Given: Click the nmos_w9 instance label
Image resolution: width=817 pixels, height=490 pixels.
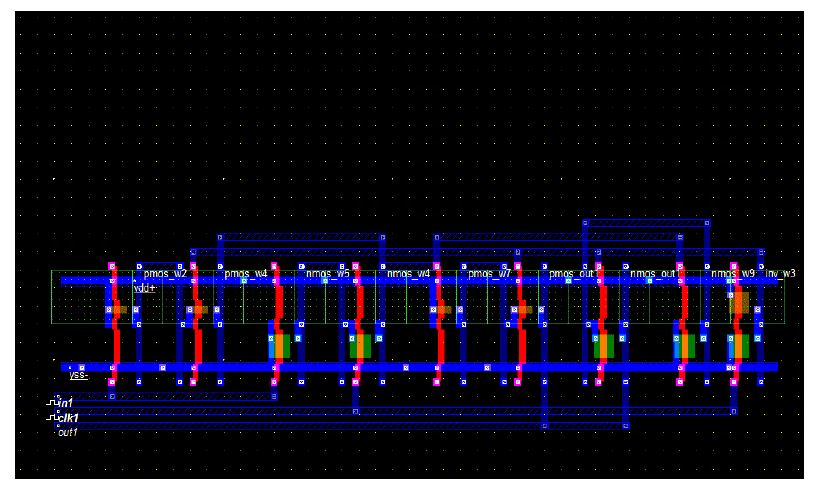Looking at the screenshot, I should coord(733,273).
